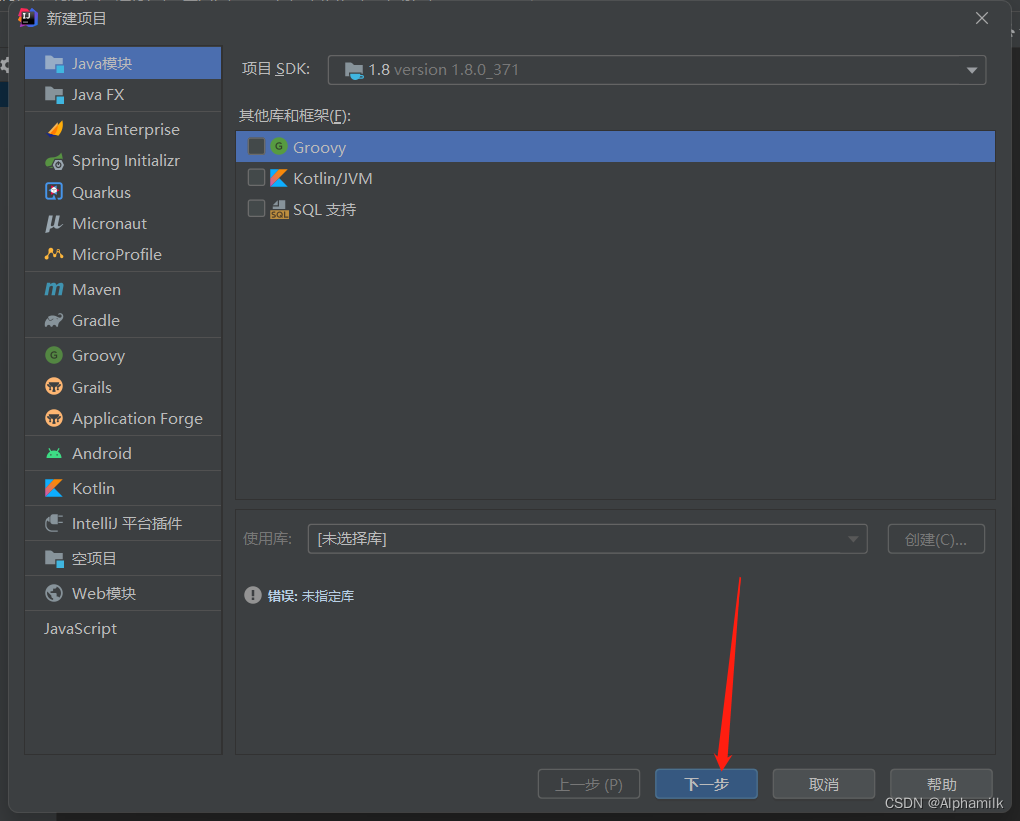1020x821 pixels.
Task: Click the Groovy icon in the frameworks list
Action: coord(278,146)
